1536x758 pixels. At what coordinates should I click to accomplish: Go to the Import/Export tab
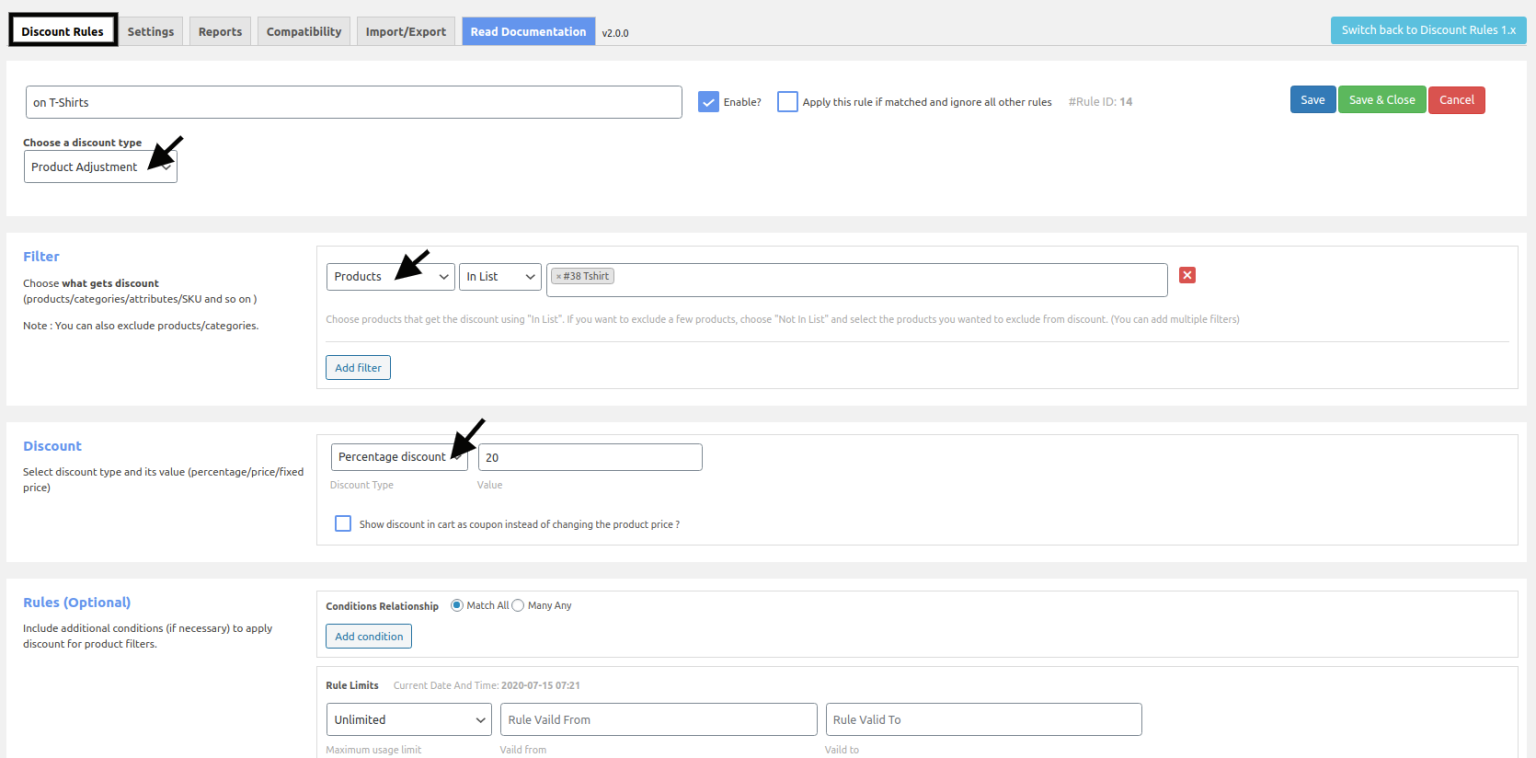click(405, 31)
